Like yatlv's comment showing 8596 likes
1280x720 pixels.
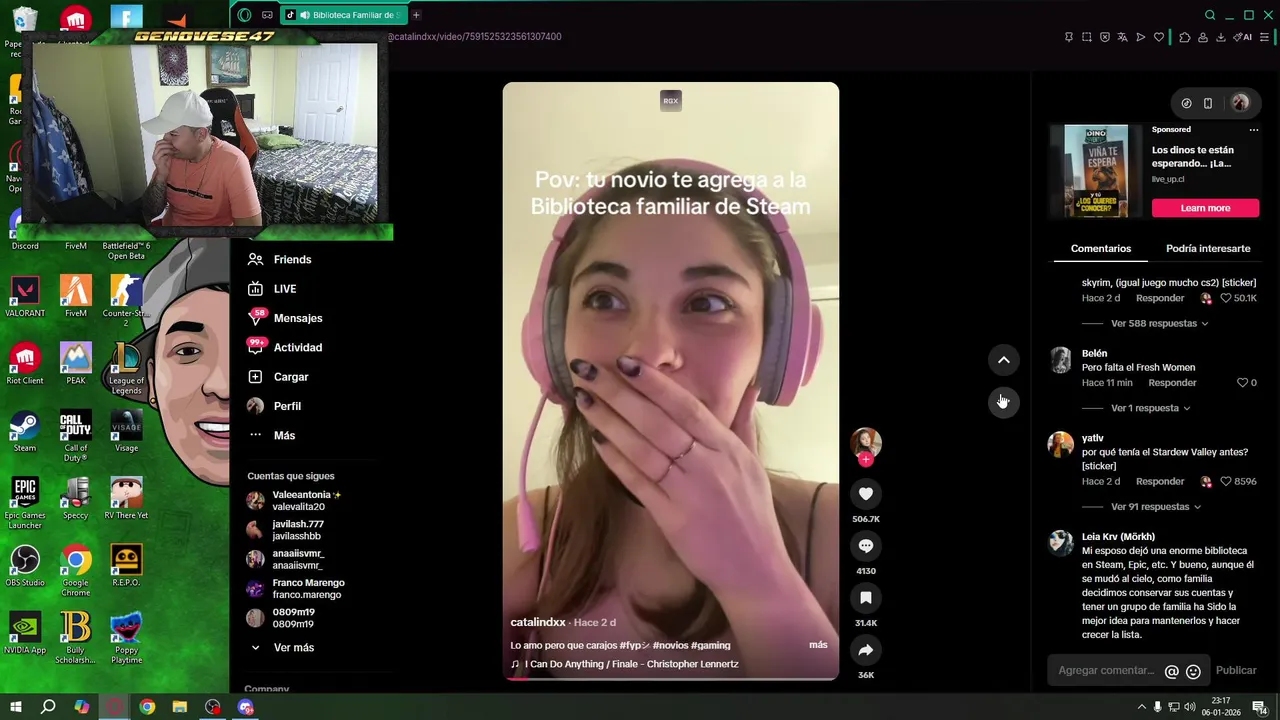(1226, 481)
